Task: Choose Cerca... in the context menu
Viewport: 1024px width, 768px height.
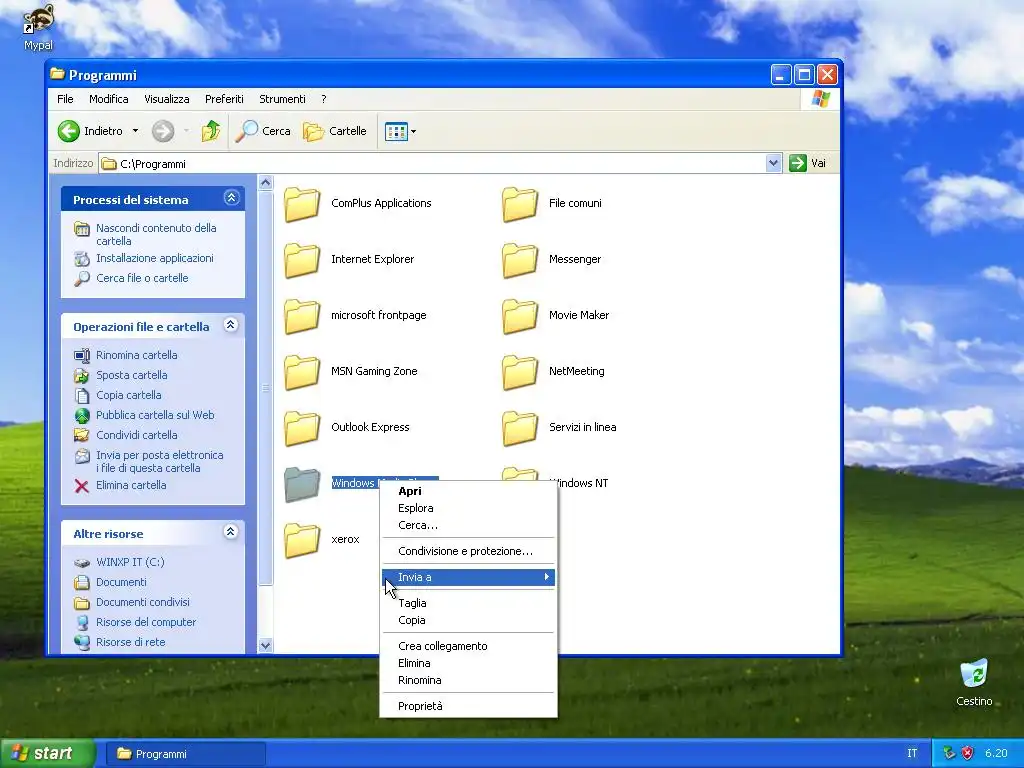Action: [468, 525]
